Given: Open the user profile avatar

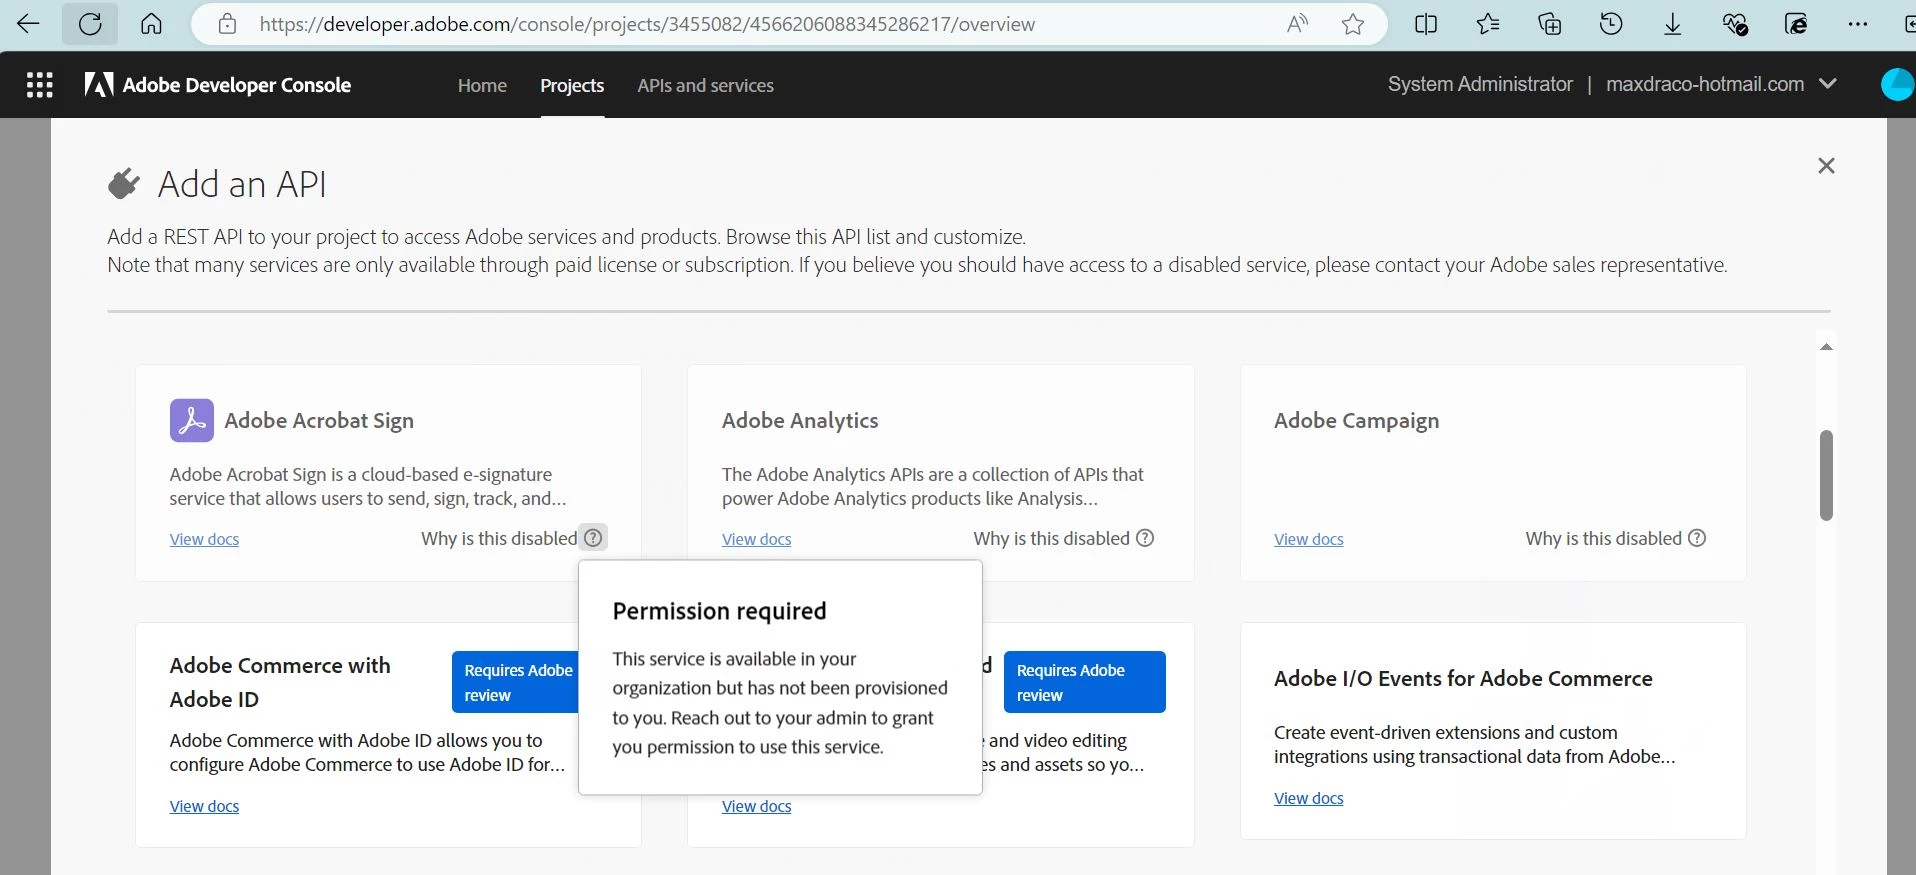Looking at the screenshot, I should pyautogui.click(x=1897, y=84).
